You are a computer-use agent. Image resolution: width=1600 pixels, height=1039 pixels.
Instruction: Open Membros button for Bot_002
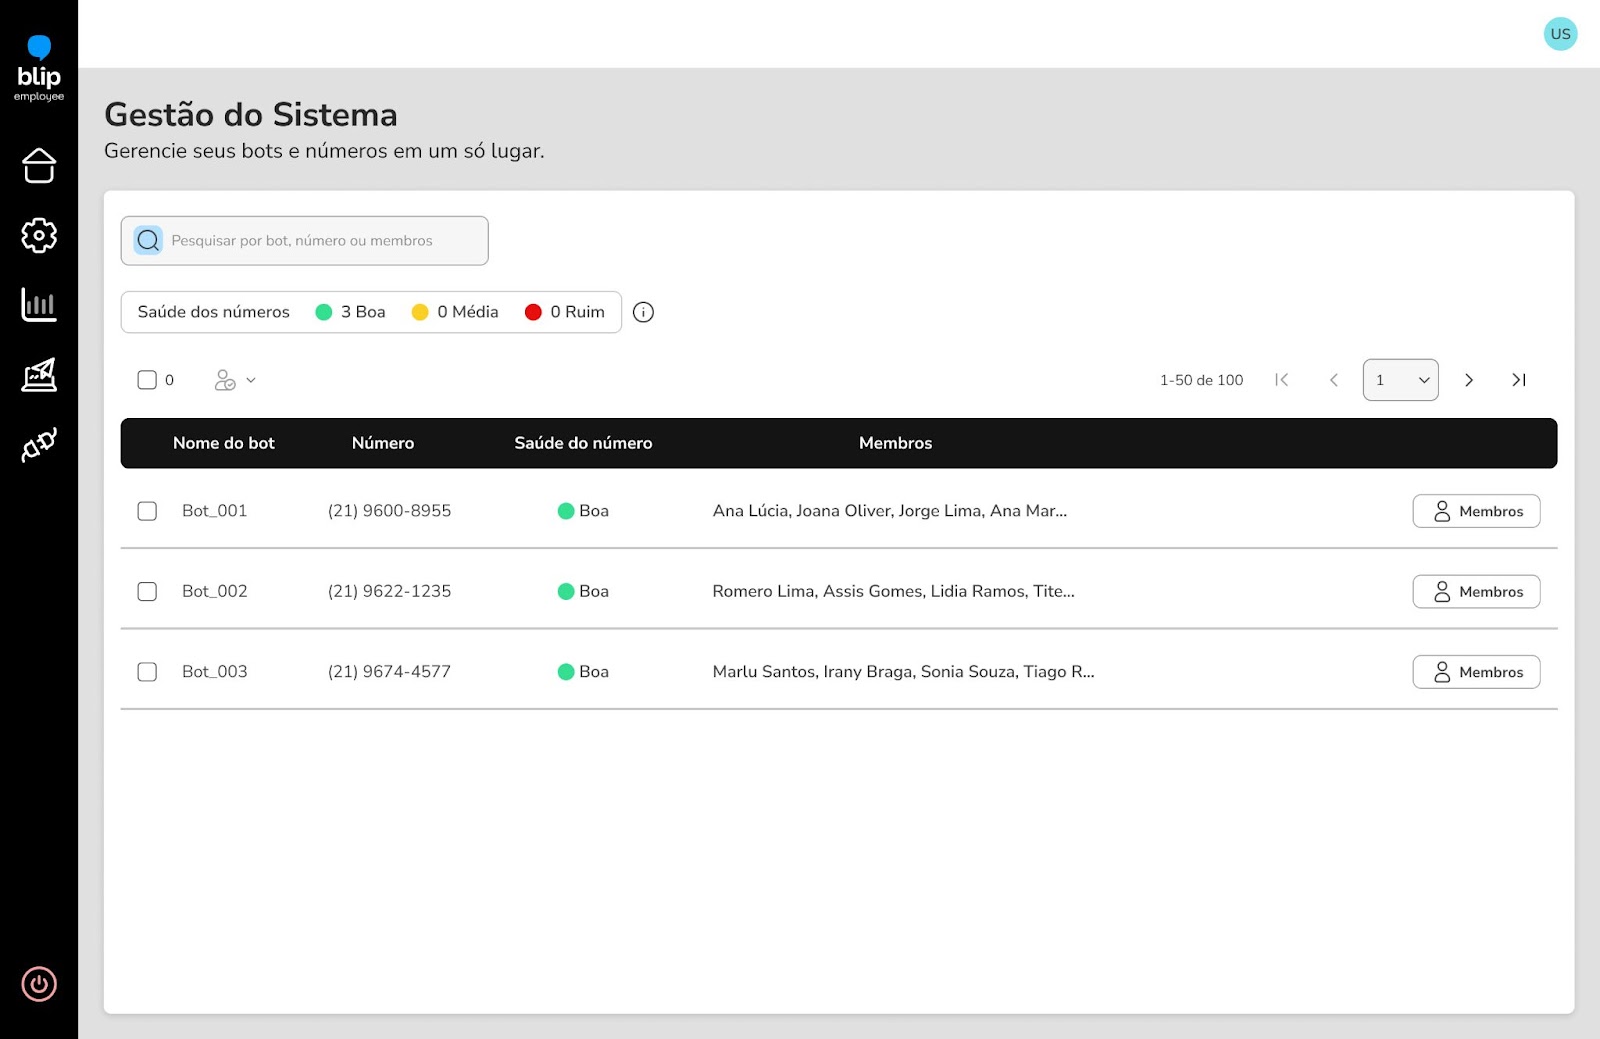1476,591
